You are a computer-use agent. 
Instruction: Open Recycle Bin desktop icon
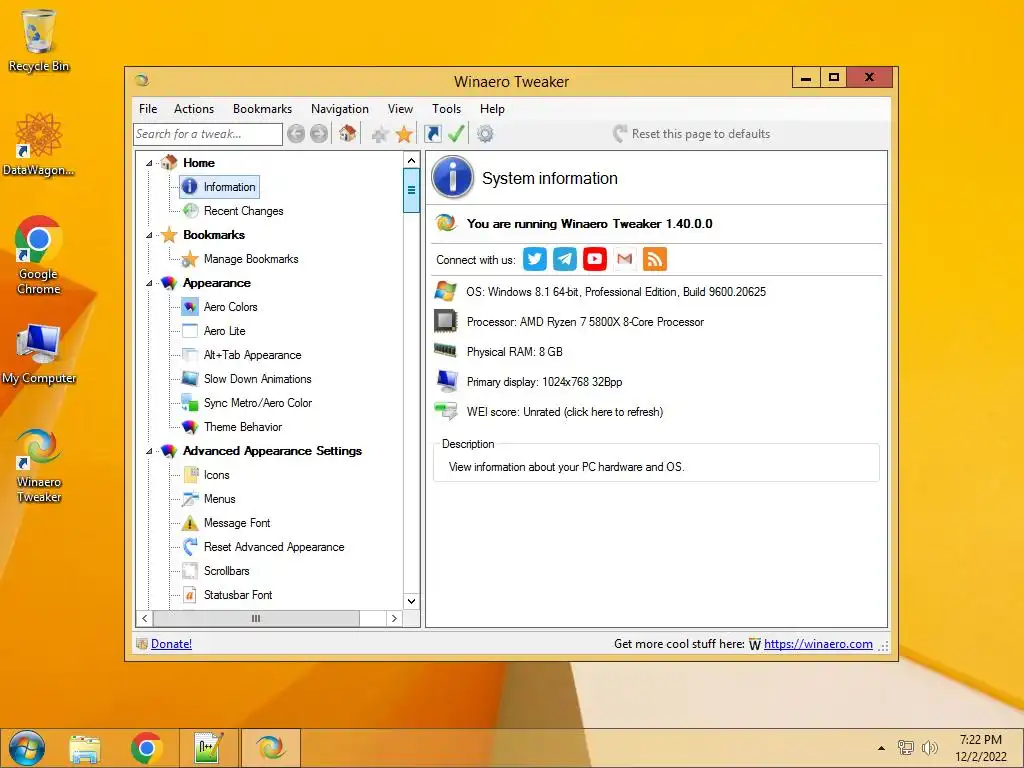pos(39,41)
